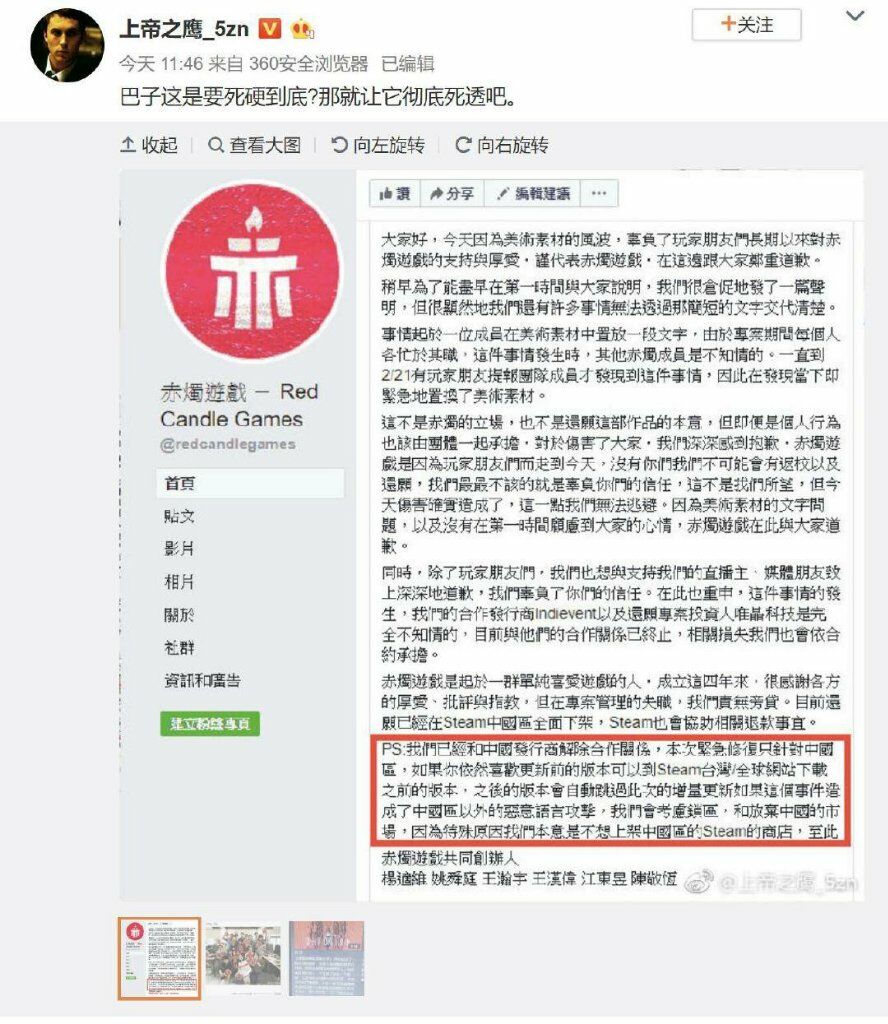Select the second group photo thumbnail
Image resolution: width=888 pixels, height=1024 pixels.
[244, 958]
